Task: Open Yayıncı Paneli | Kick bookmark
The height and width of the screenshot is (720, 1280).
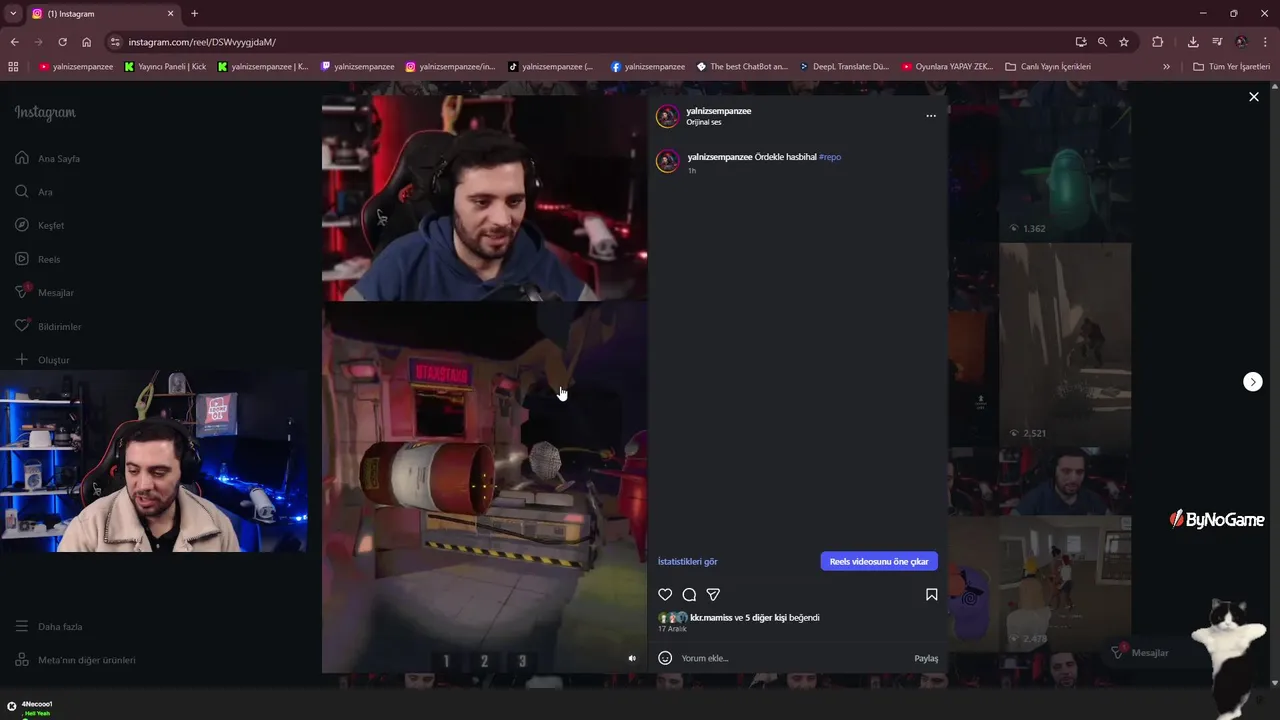Action: pyautogui.click(x=165, y=67)
